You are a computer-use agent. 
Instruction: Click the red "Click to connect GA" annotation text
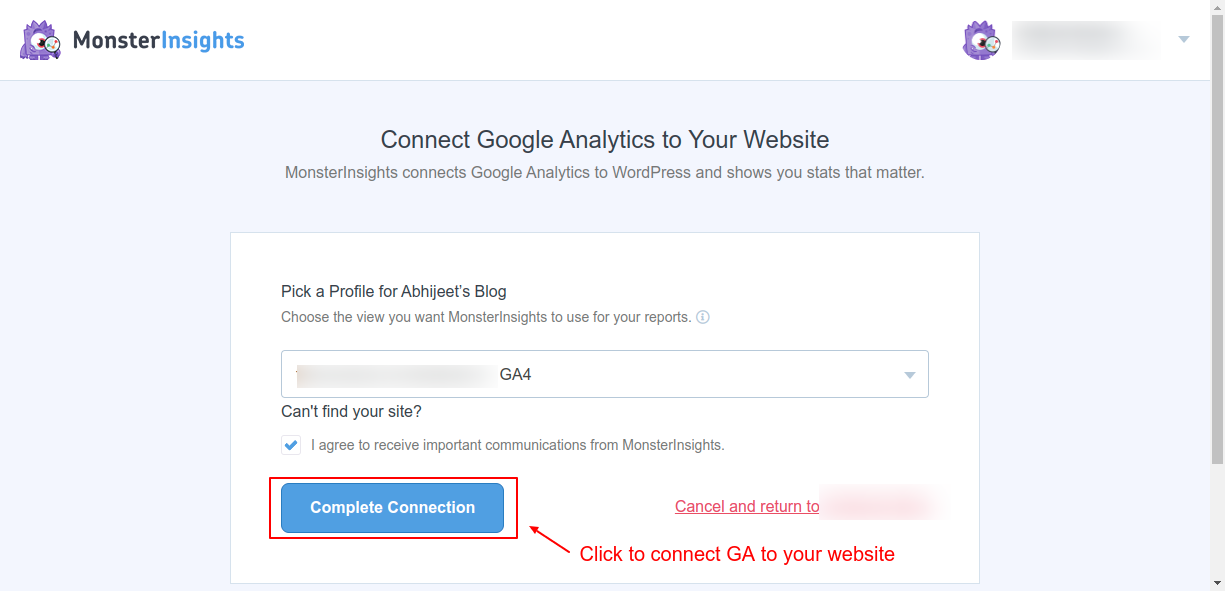(x=737, y=554)
